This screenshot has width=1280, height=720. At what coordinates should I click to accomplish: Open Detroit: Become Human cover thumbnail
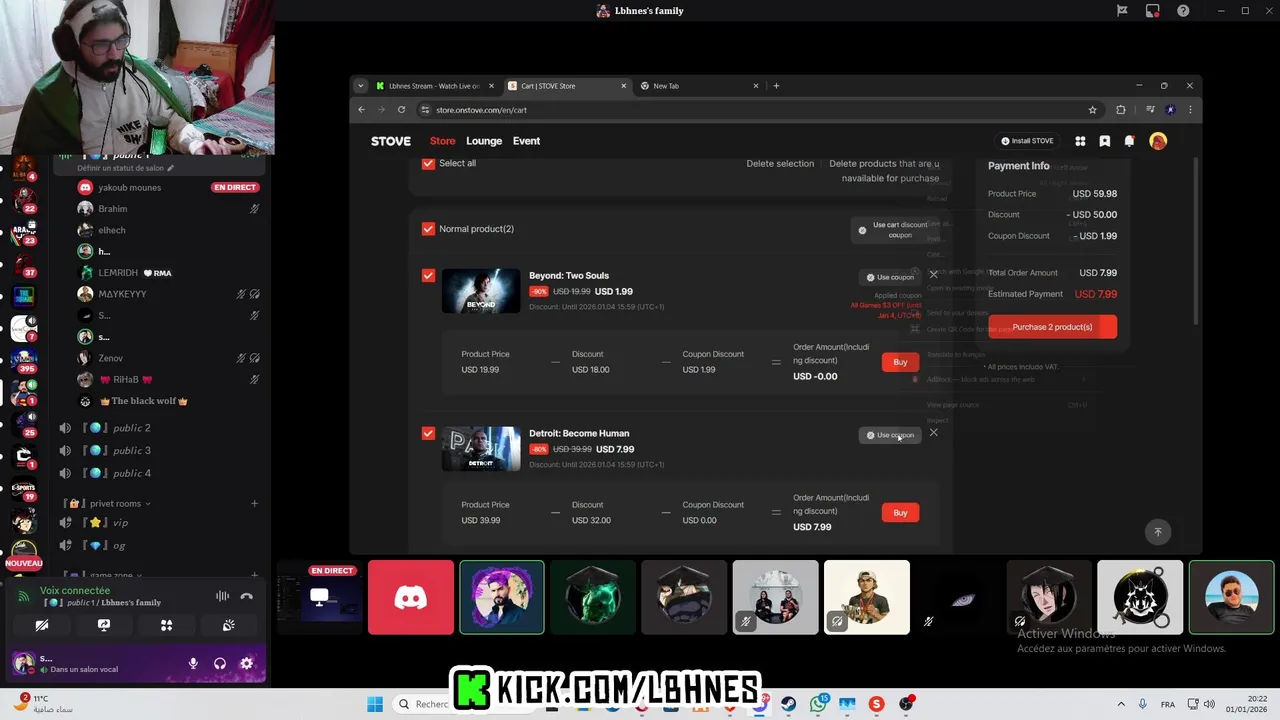[481, 449]
